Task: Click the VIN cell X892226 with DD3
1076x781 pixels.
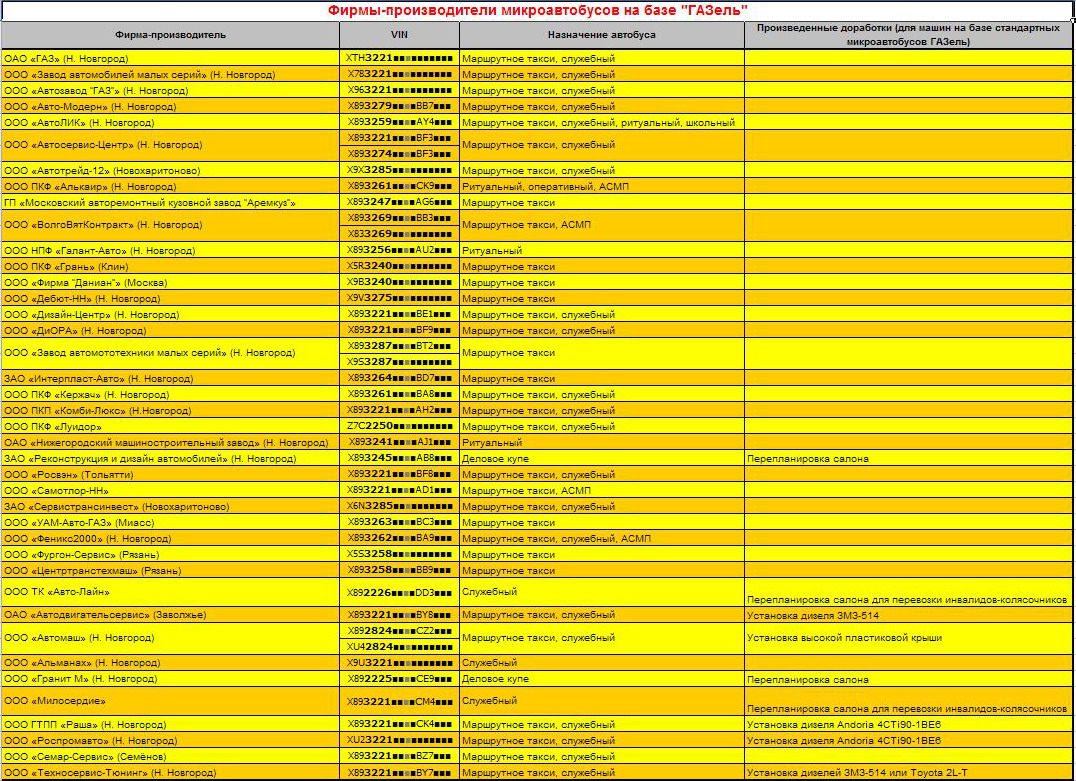Action: [399, 592]
